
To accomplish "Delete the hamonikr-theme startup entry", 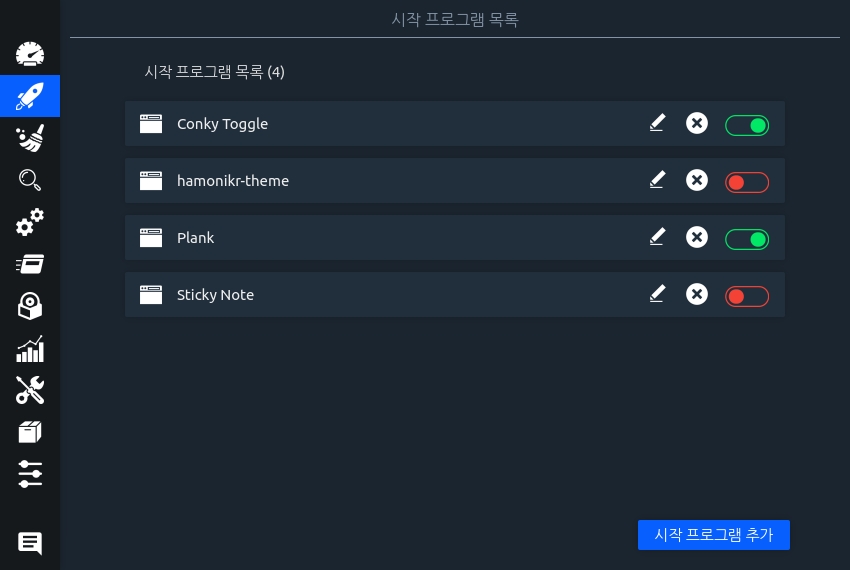I will click(697, 180).
